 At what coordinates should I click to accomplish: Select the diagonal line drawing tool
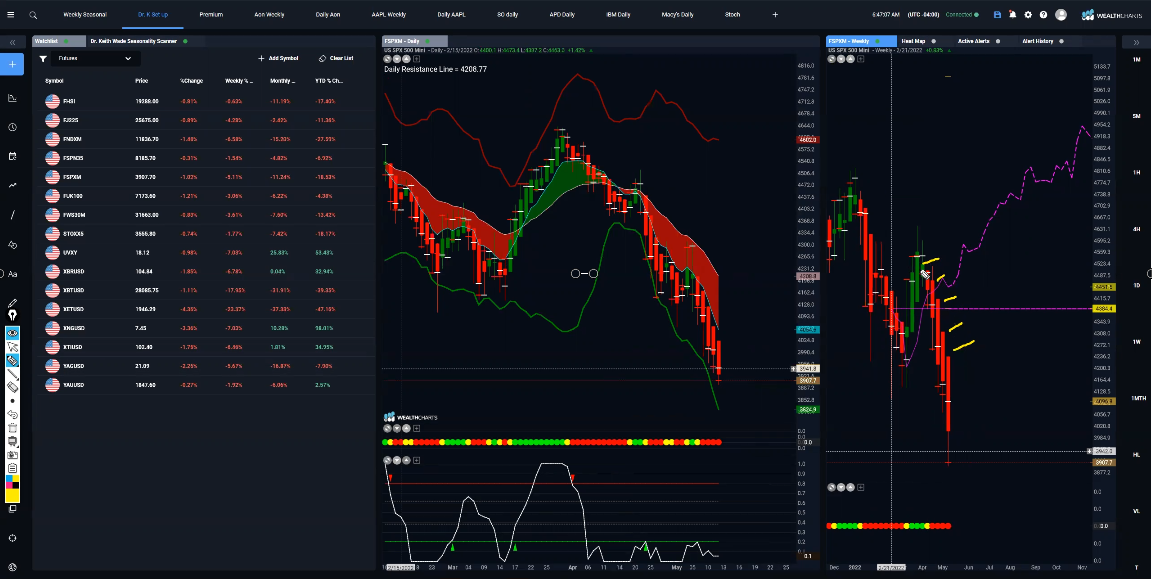tap(12, 215)
